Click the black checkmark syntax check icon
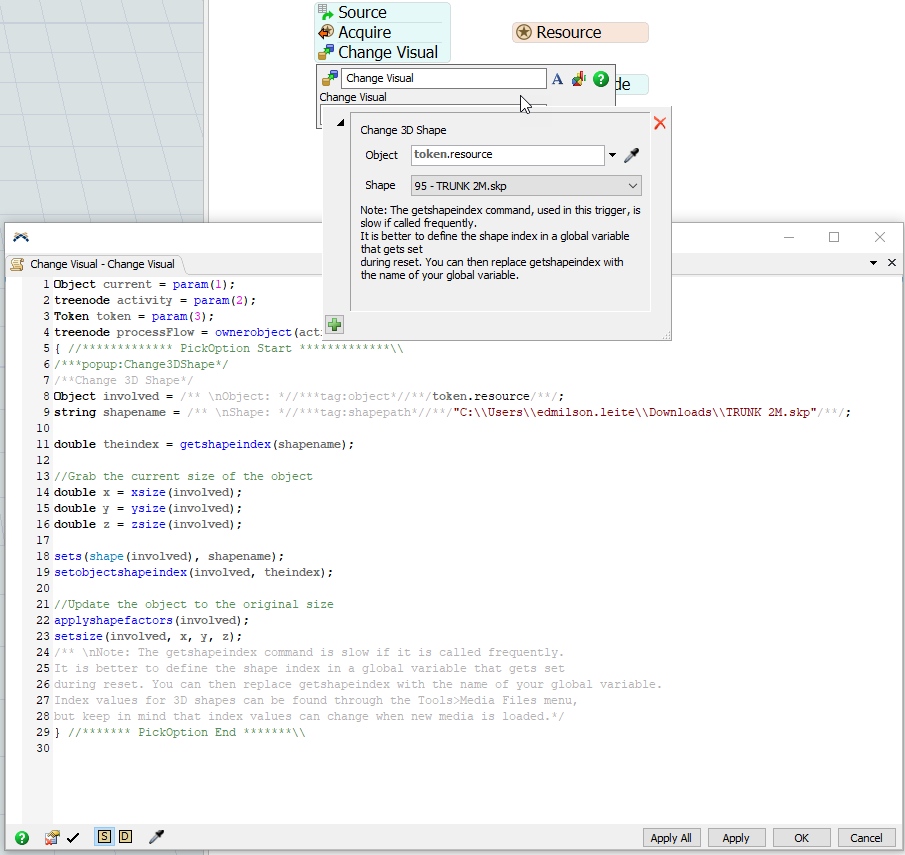The height and width of the screenshot is (855, 905). pos(73,838)
